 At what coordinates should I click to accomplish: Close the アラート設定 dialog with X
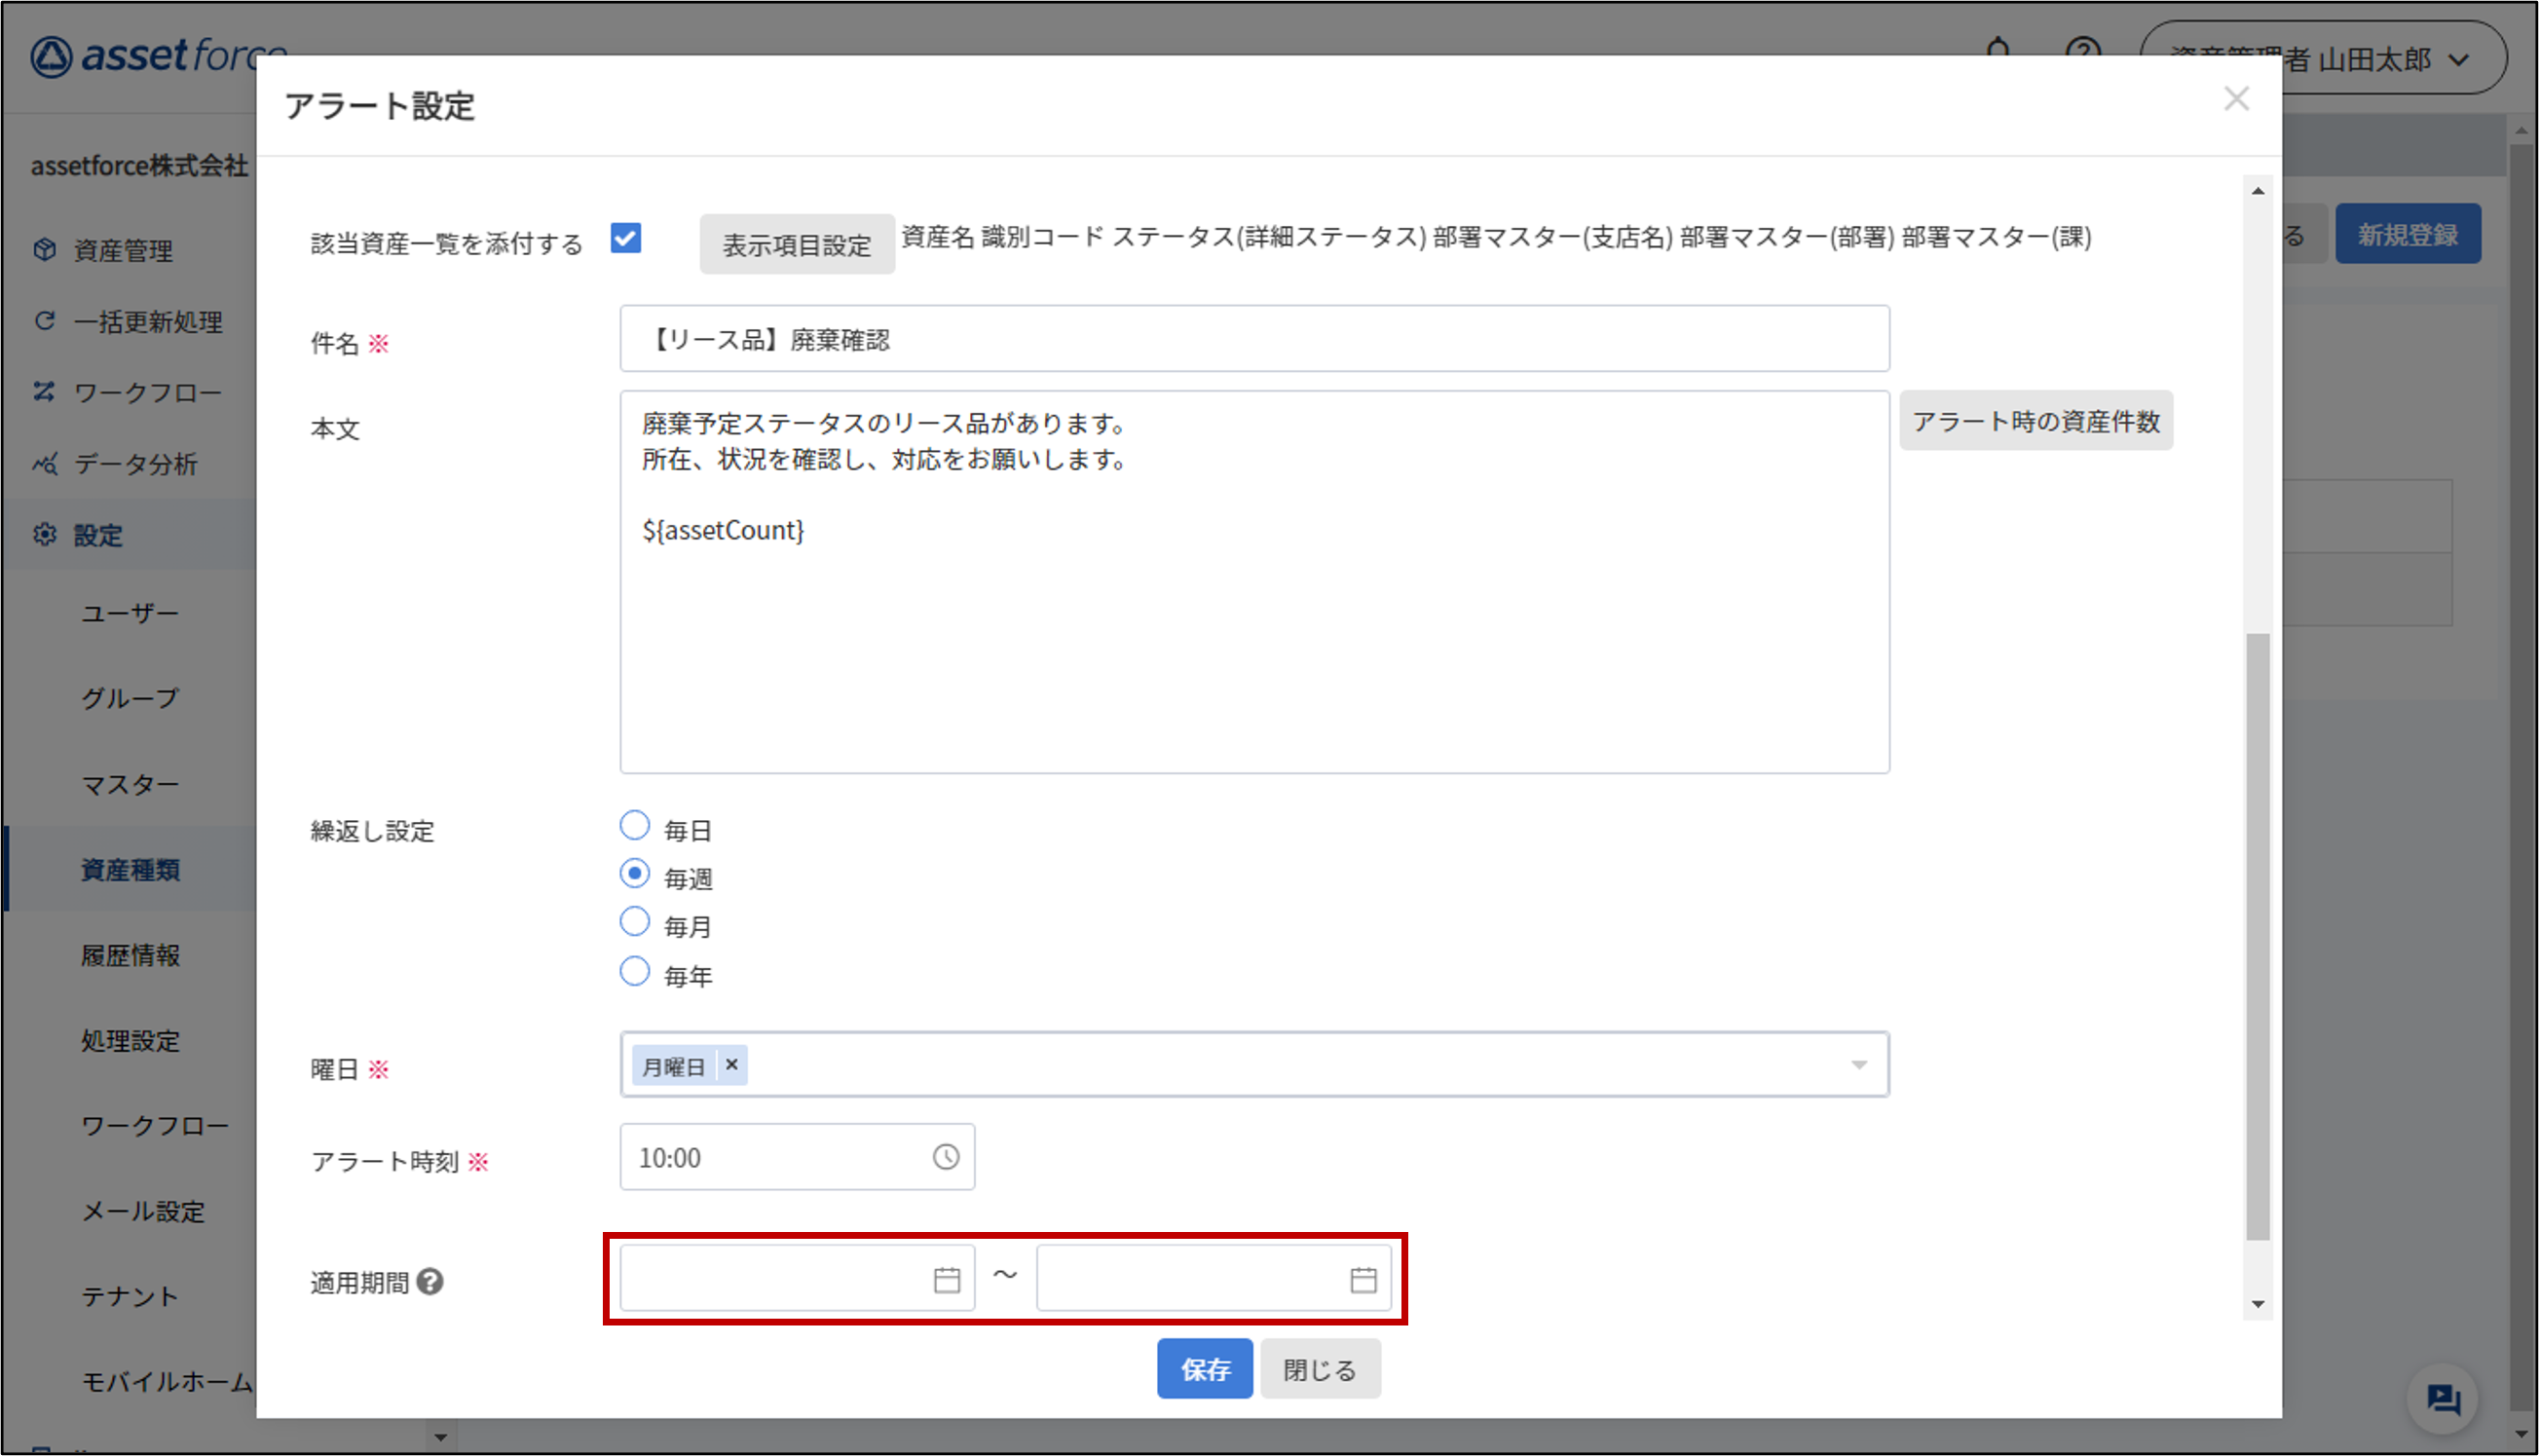click(x=2237, y=99)
